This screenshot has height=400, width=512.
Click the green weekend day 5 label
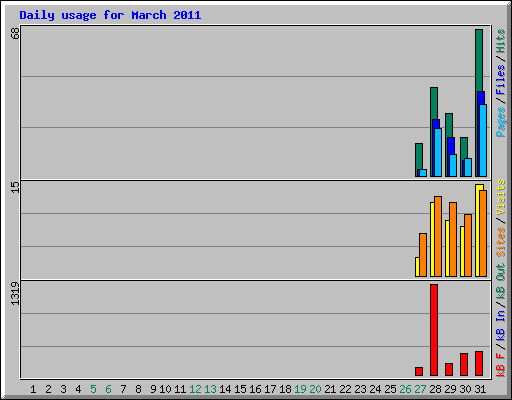pyautogui.click(x=93, y=389)
